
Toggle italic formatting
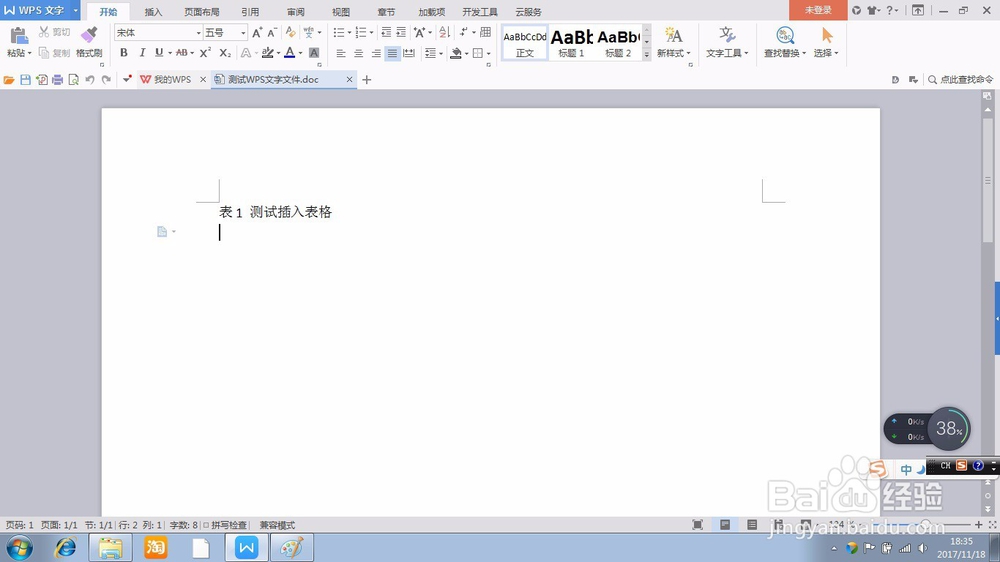(x=142, y=53)
